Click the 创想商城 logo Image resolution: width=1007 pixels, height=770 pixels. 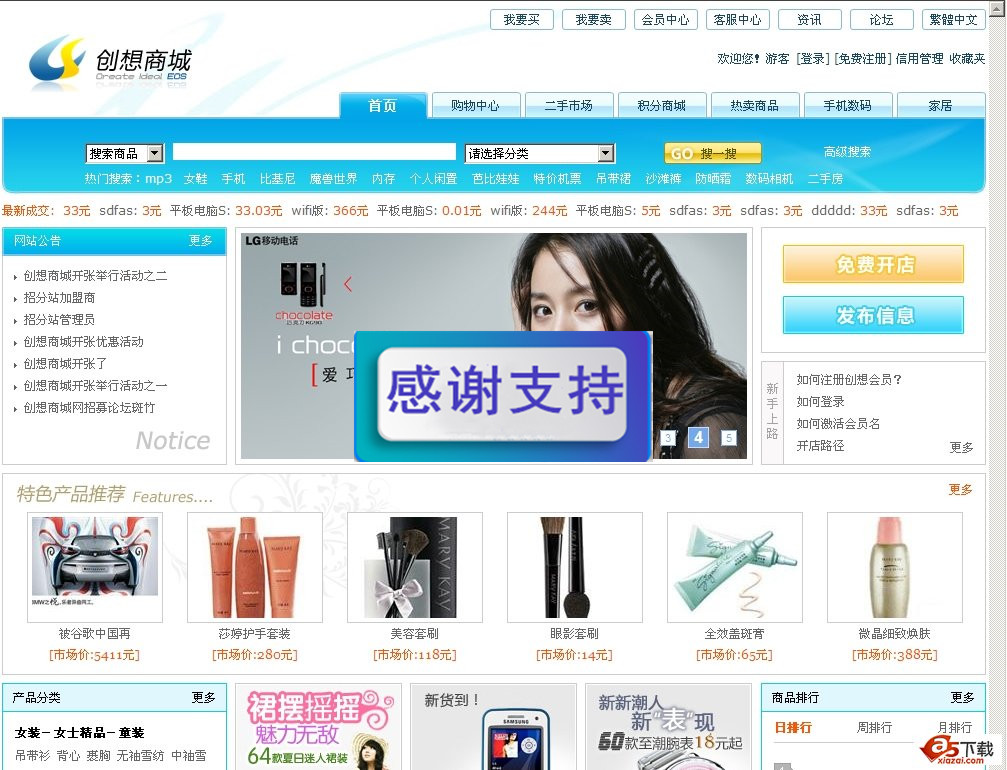tap(110, 62)
